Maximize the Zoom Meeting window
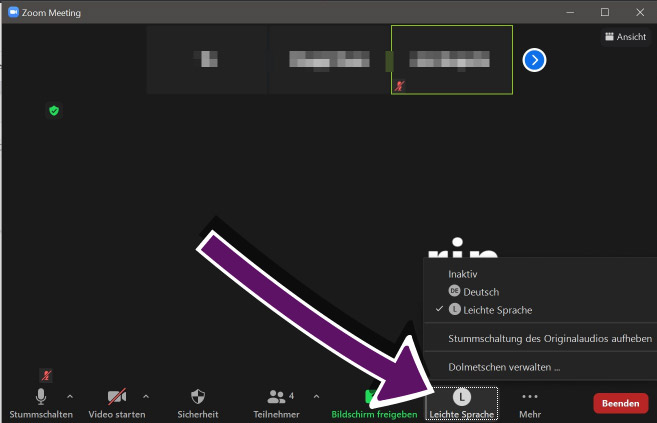657x423 pixels. [605, 12]
